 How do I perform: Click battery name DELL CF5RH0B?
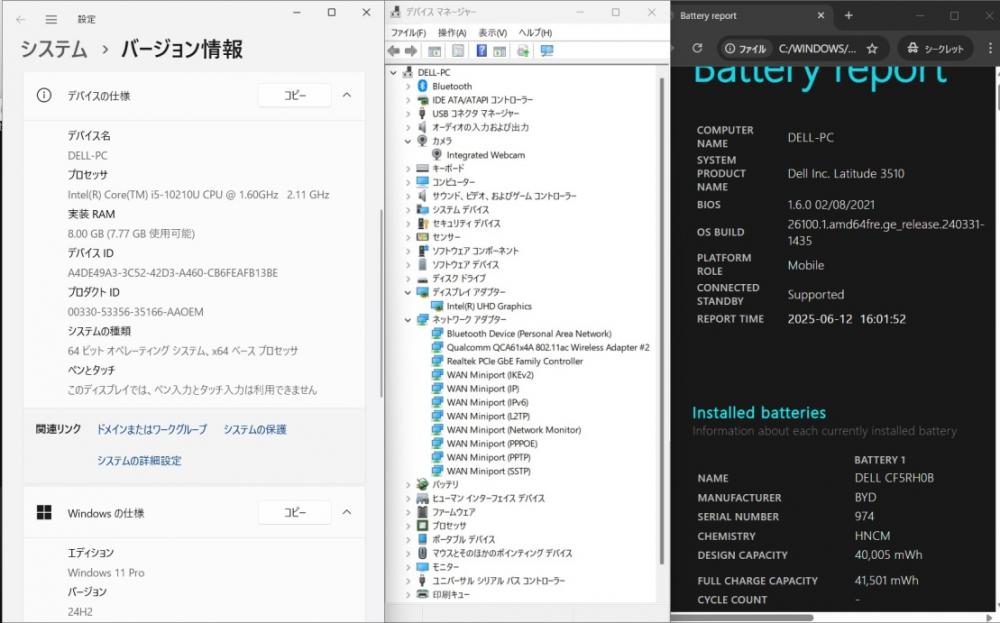894,478
